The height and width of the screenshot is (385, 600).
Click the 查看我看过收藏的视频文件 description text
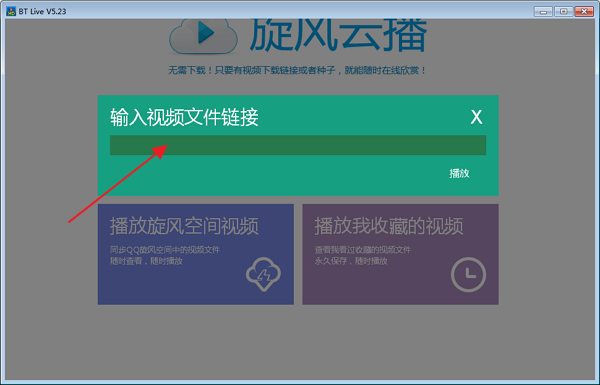pos(362,250)
